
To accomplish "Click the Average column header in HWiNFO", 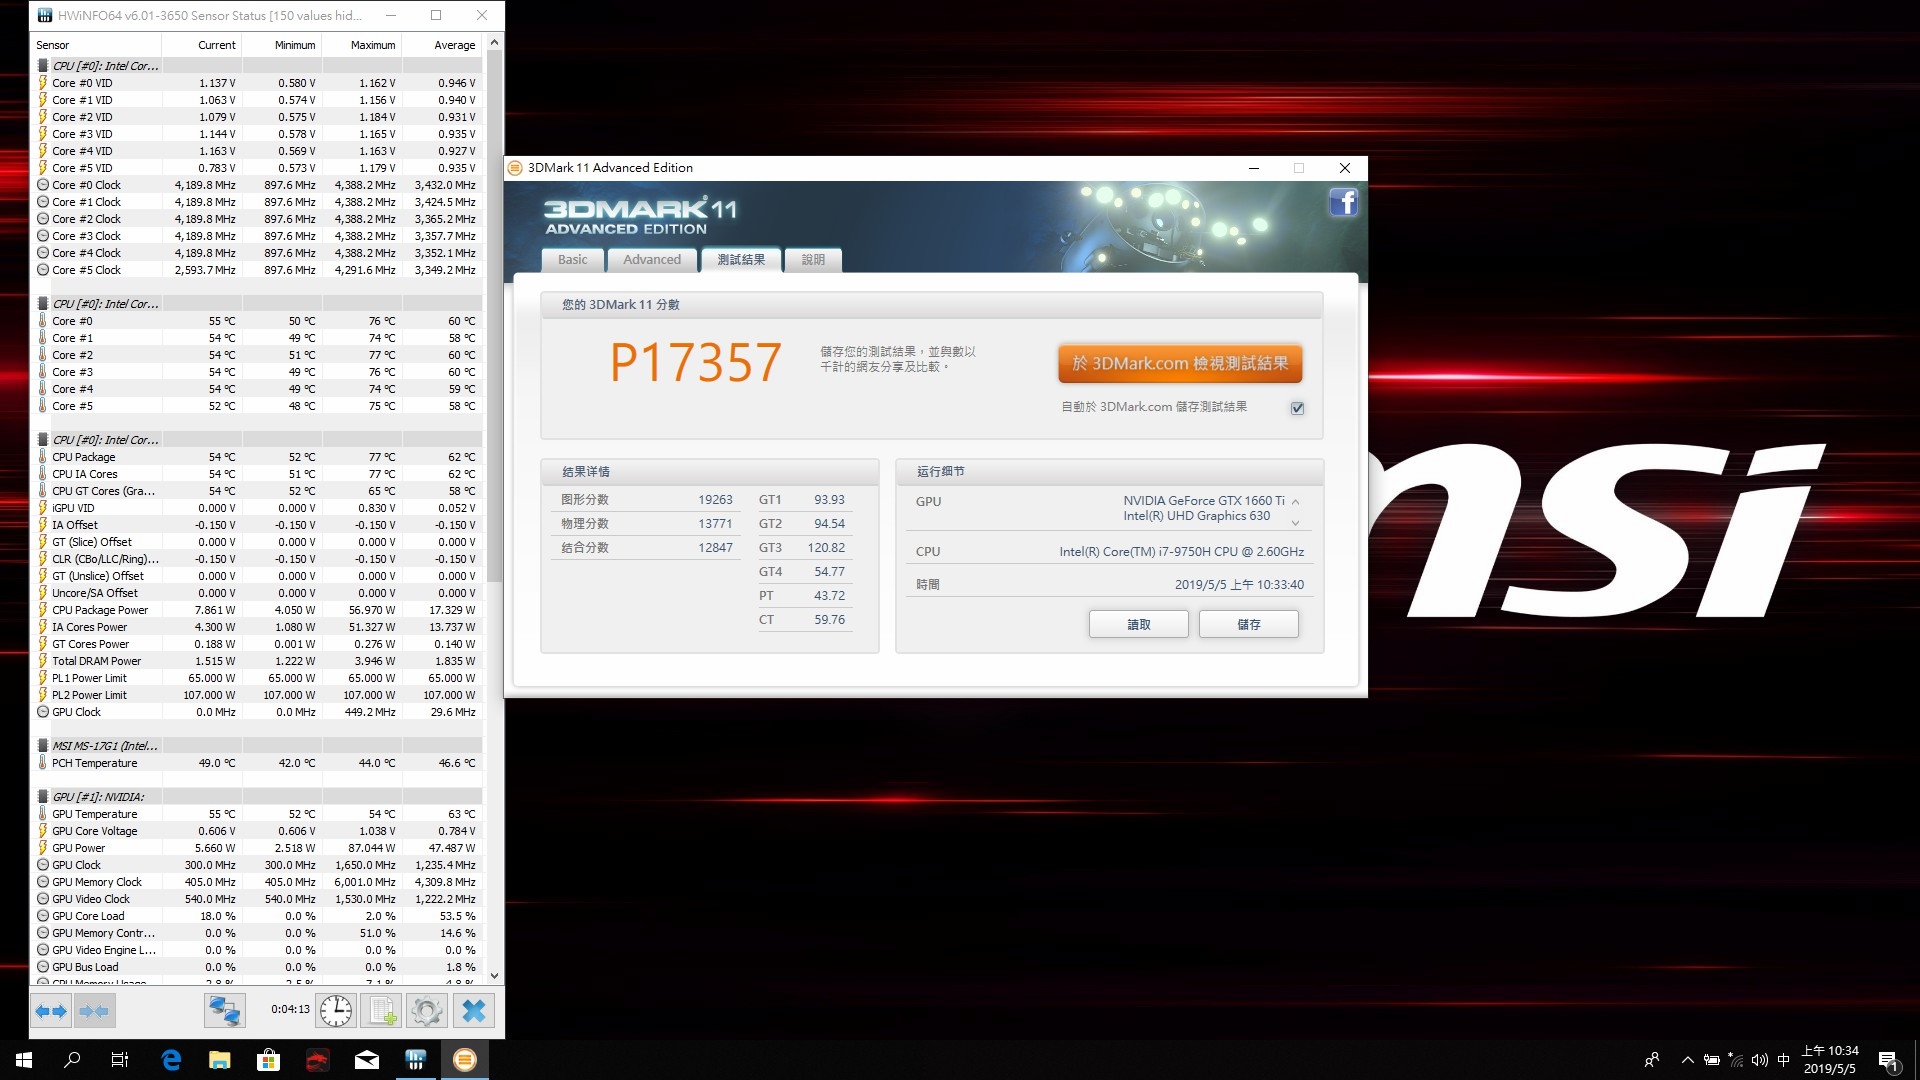I will click(441, 45).
